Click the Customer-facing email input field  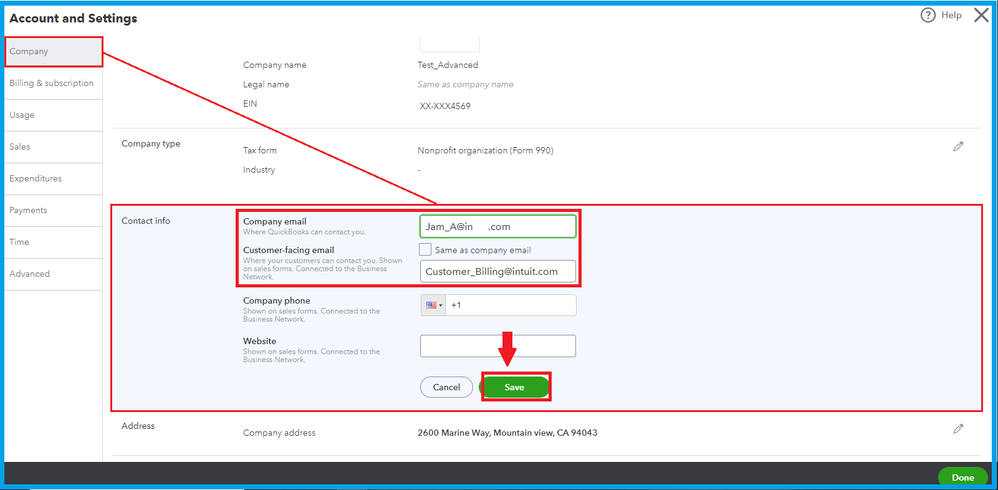tap(498, 271)
